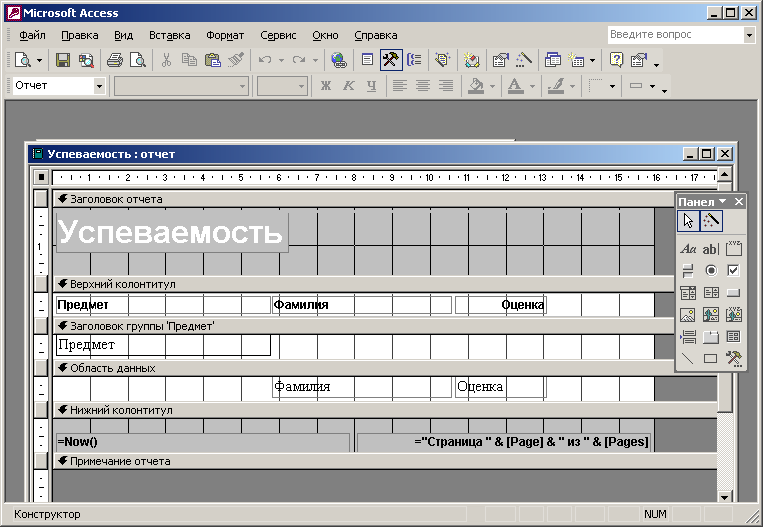The height and width of the screenshot is (527, 763).
Task: Toggle the Control Wizards wand button
Action: point(711,221)
